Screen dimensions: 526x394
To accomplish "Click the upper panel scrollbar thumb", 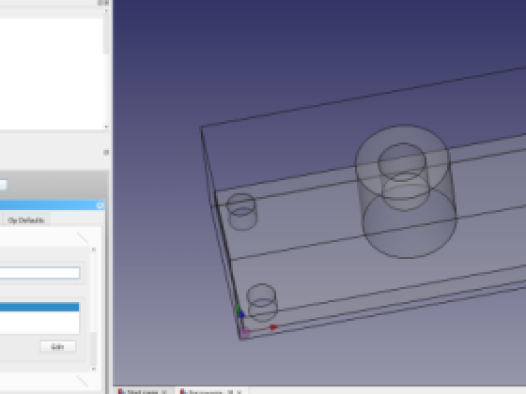I will point(106,35).
